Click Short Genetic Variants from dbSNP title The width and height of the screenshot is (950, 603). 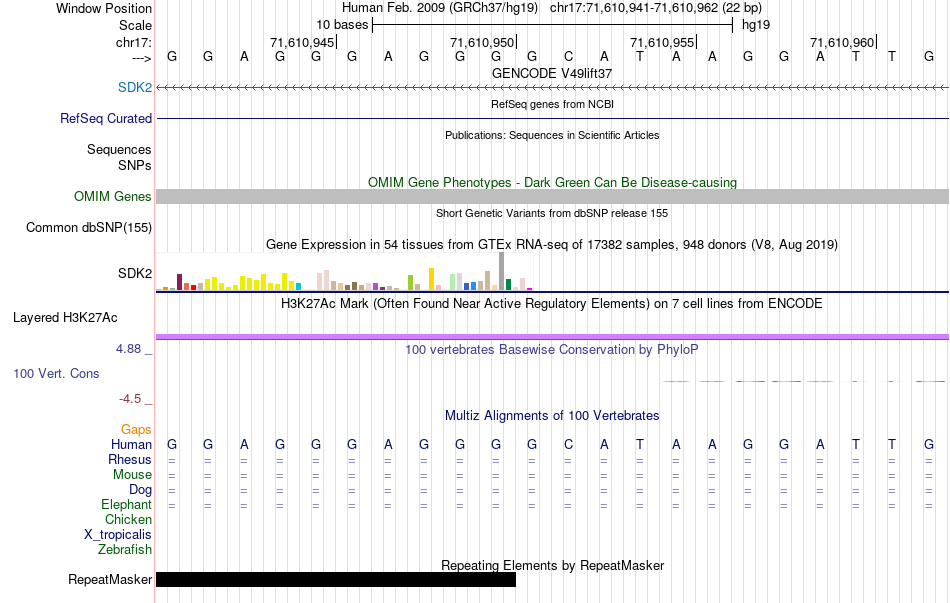click(x=552, y=213)
